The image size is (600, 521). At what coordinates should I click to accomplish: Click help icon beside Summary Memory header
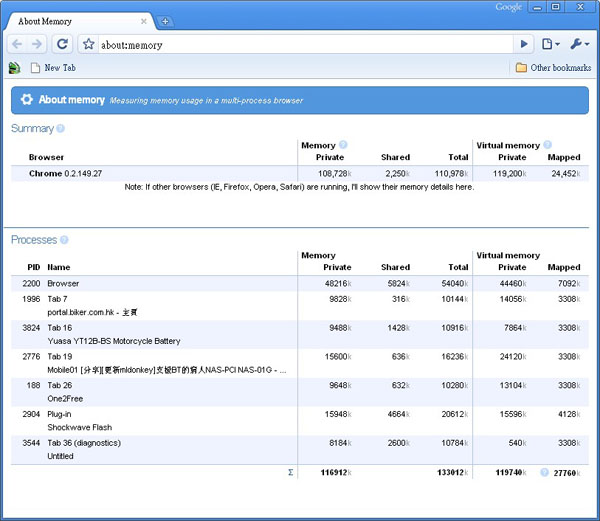pyautogui.click(x=343, y=145)
